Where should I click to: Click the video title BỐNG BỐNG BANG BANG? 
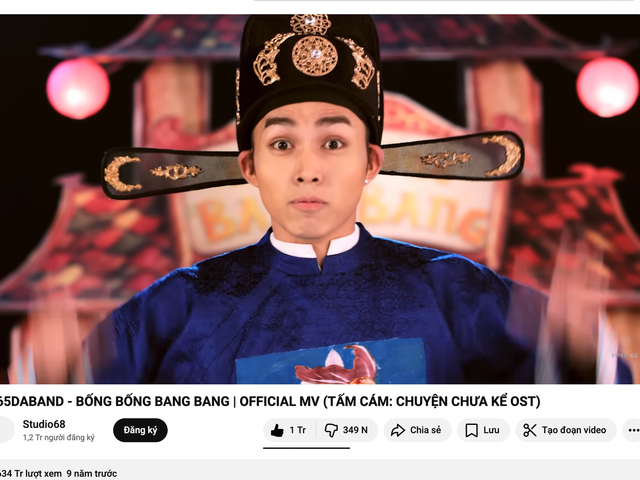153,401
